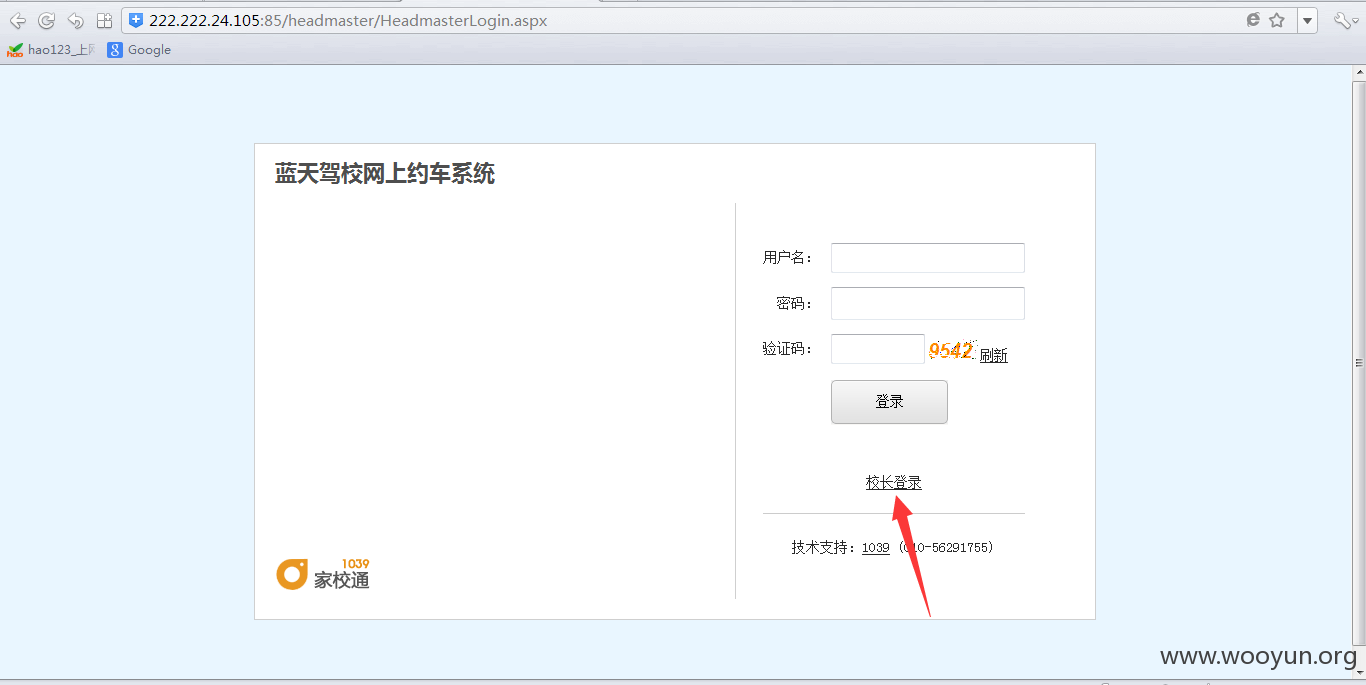The width and height of the screenshot is (1366, 685).
Task: Focus the 验证码 input field
Action: click(878, 349)
